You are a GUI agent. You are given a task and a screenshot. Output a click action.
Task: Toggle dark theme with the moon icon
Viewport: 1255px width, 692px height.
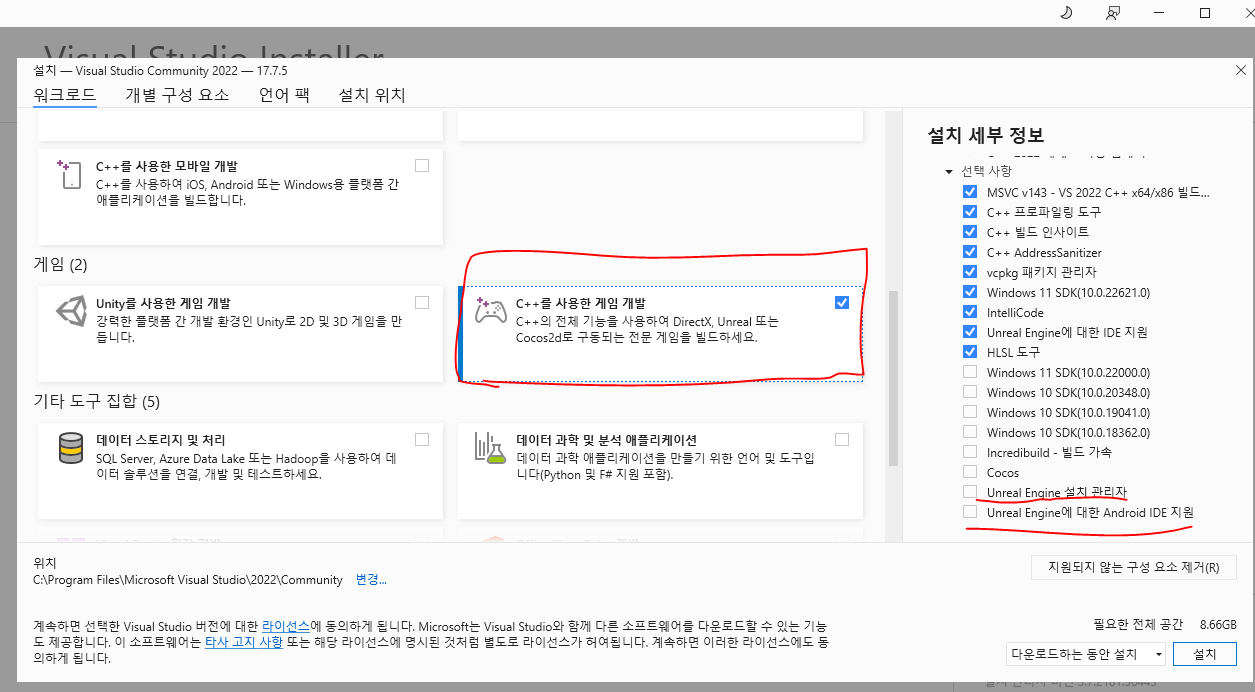(1066, 13)
